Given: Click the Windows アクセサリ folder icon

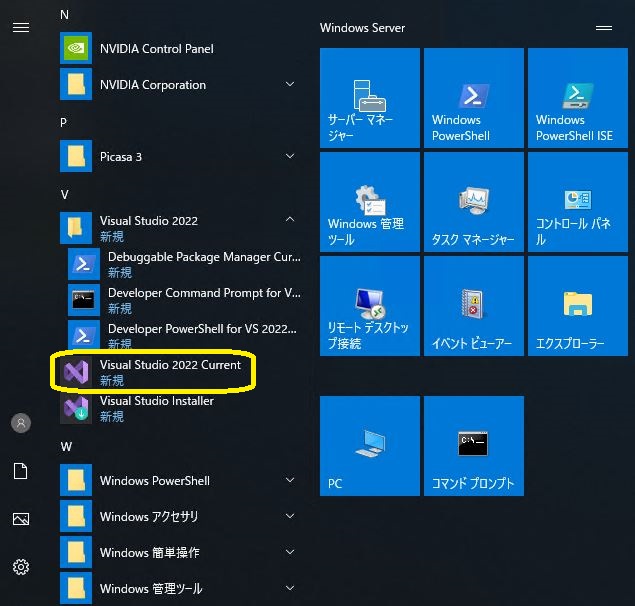Looking at the screenshot, I should click(x=76, y=516).
